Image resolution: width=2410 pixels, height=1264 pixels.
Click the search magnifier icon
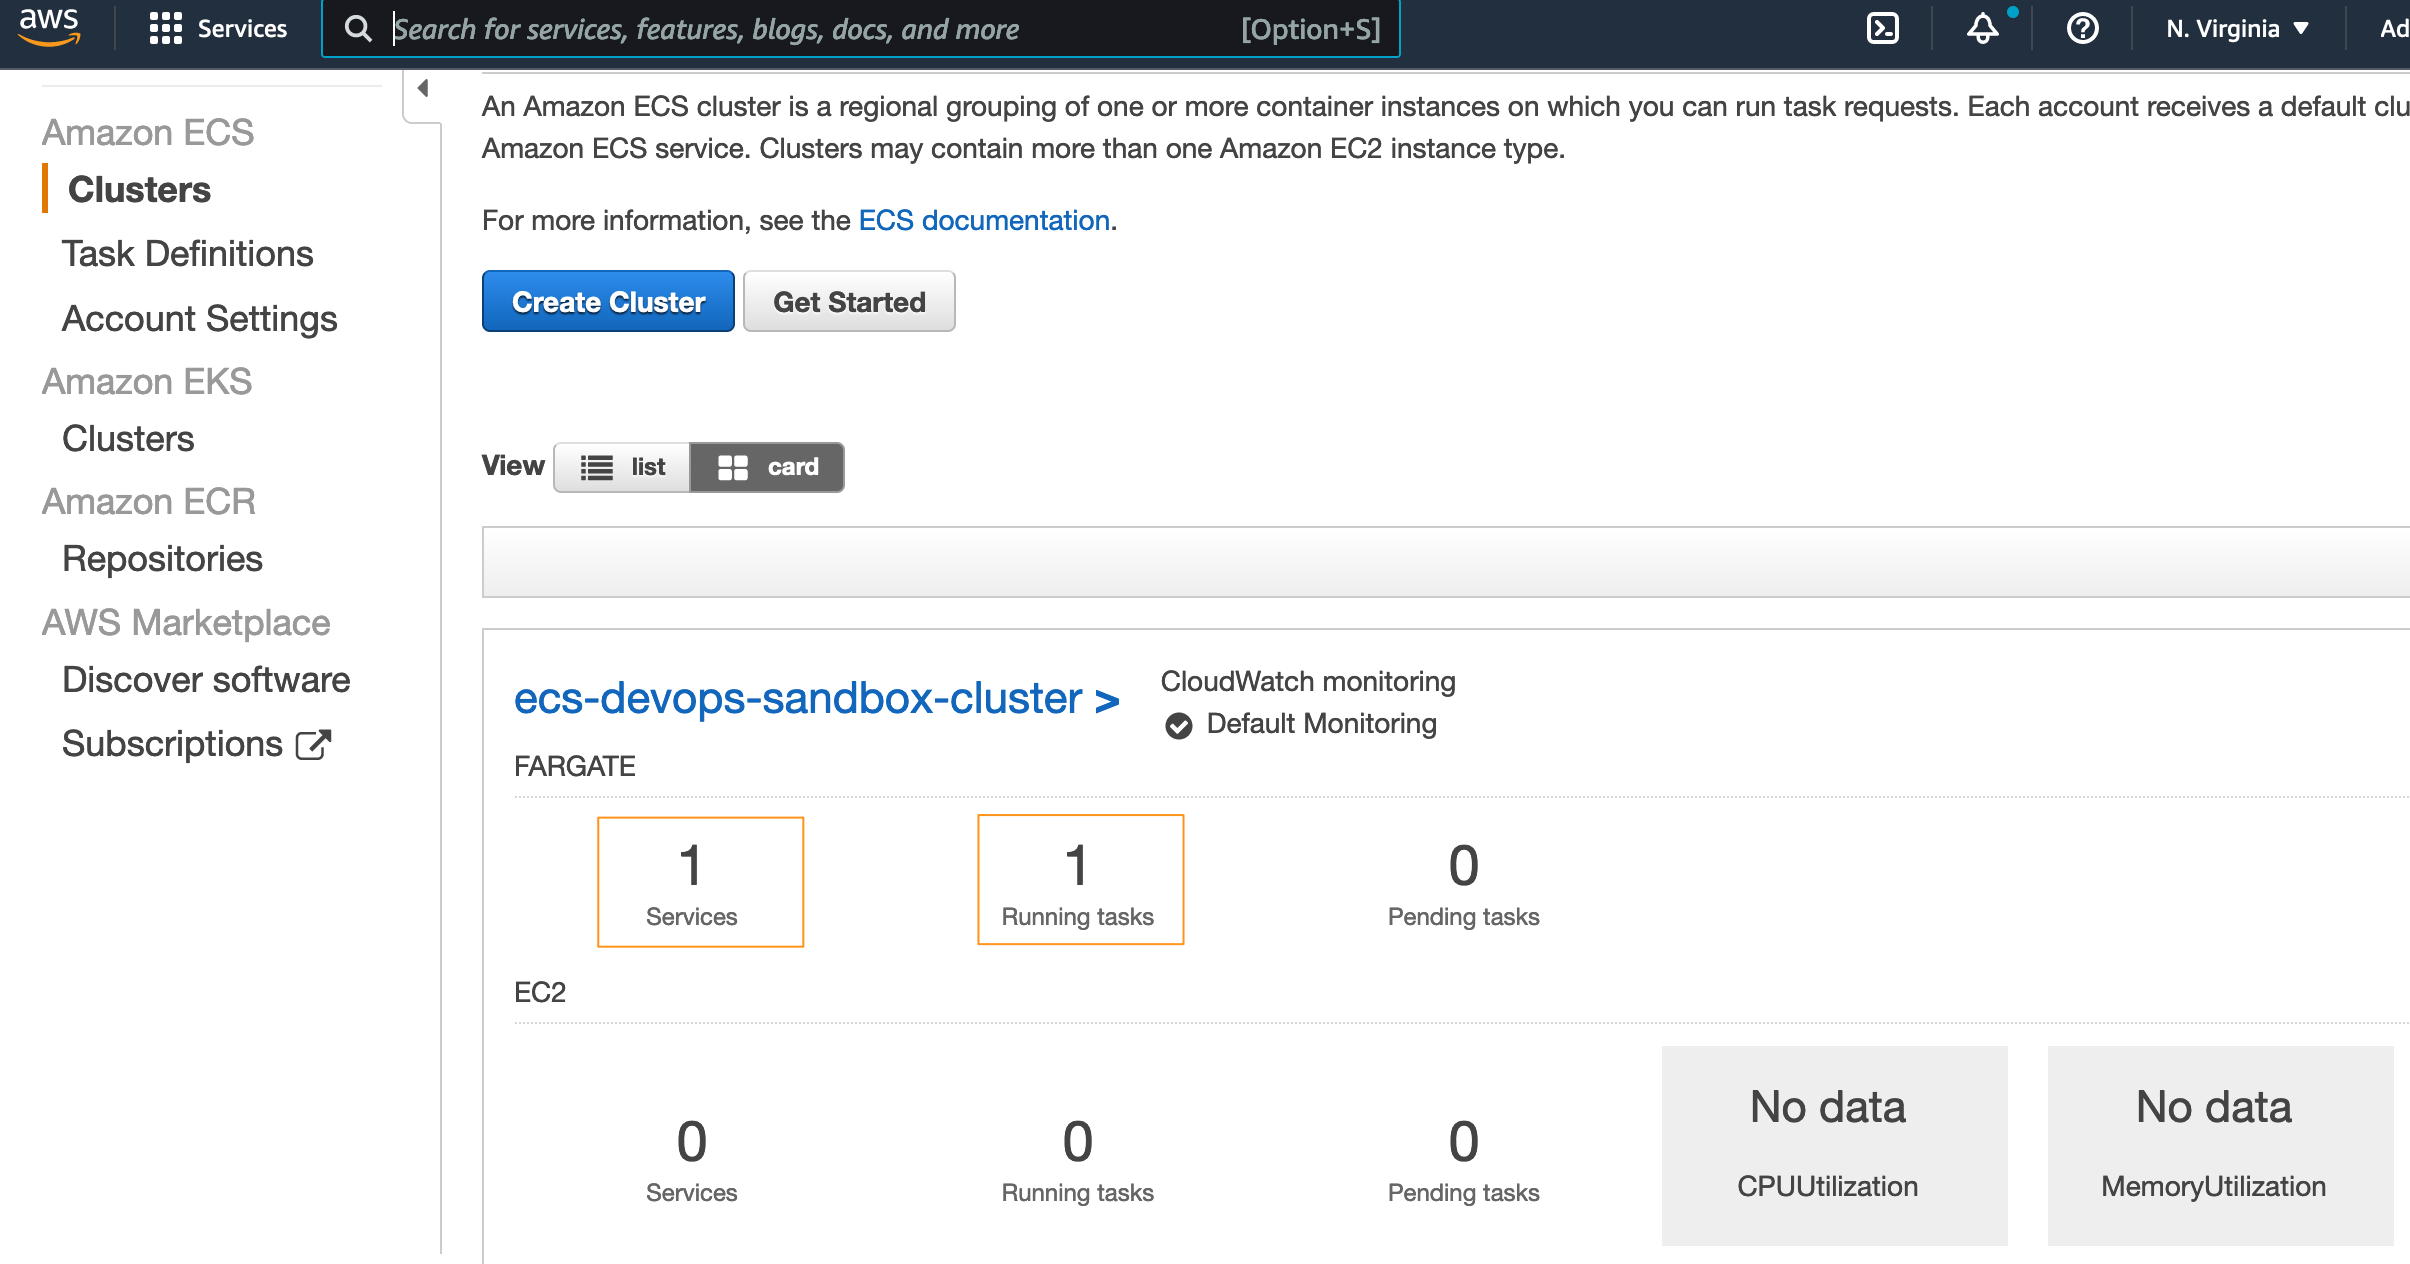[x=358, y=29]
